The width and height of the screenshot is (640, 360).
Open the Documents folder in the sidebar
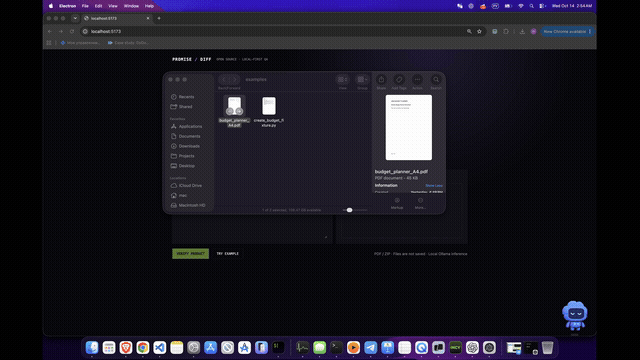point(186,136)
